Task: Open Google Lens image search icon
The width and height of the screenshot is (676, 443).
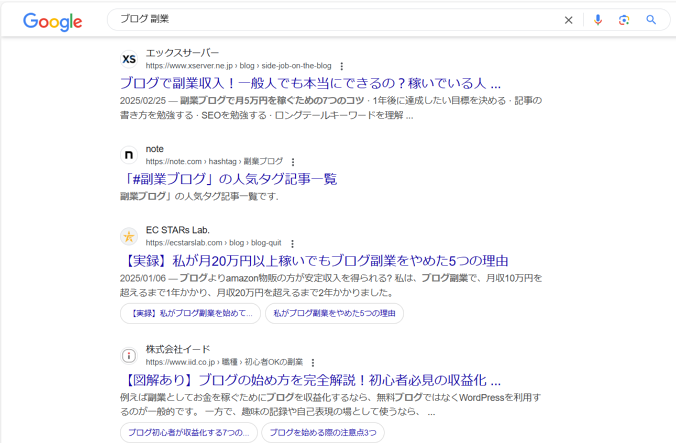Action: point(624,20)
